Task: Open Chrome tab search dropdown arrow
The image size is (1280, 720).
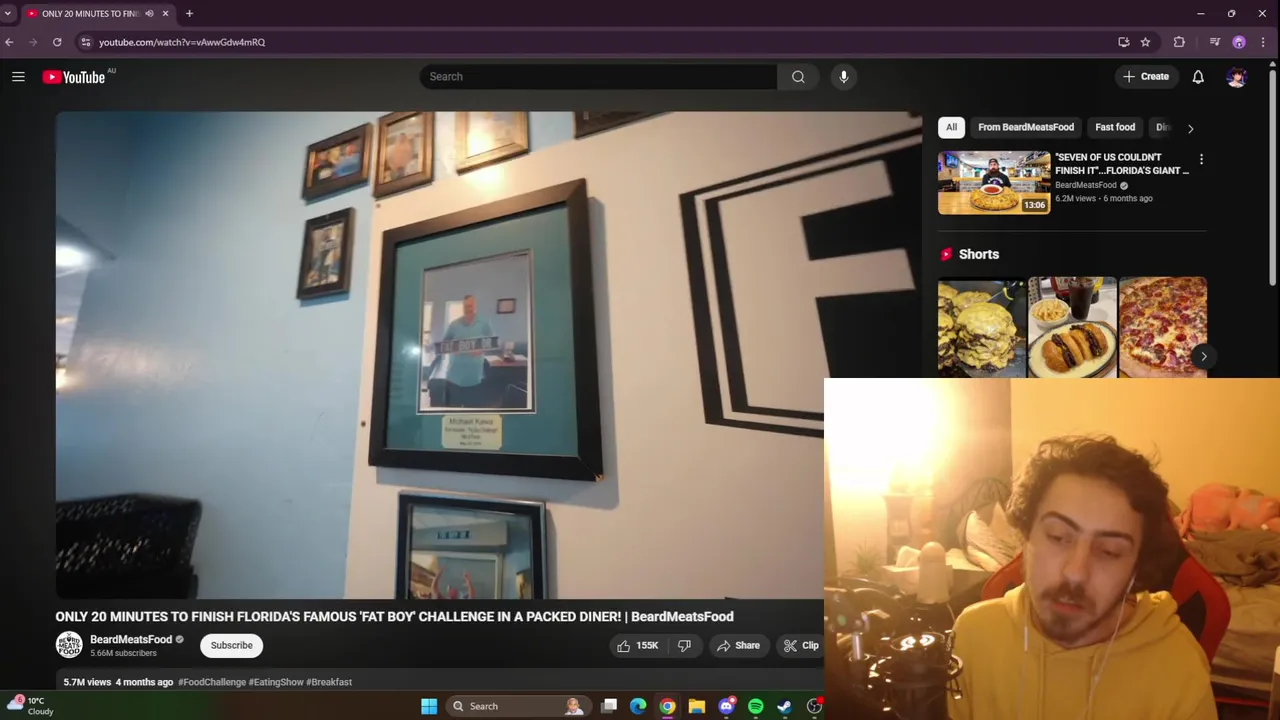Action: [8, 14]
